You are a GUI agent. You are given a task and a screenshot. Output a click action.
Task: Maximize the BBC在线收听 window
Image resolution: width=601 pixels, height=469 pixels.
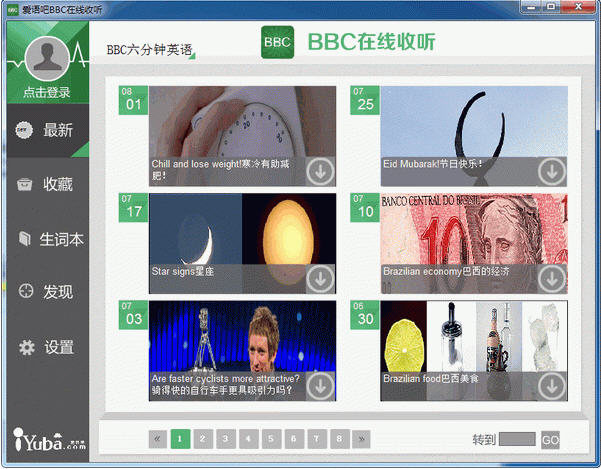pyautogui.click(x=552, y=7)
